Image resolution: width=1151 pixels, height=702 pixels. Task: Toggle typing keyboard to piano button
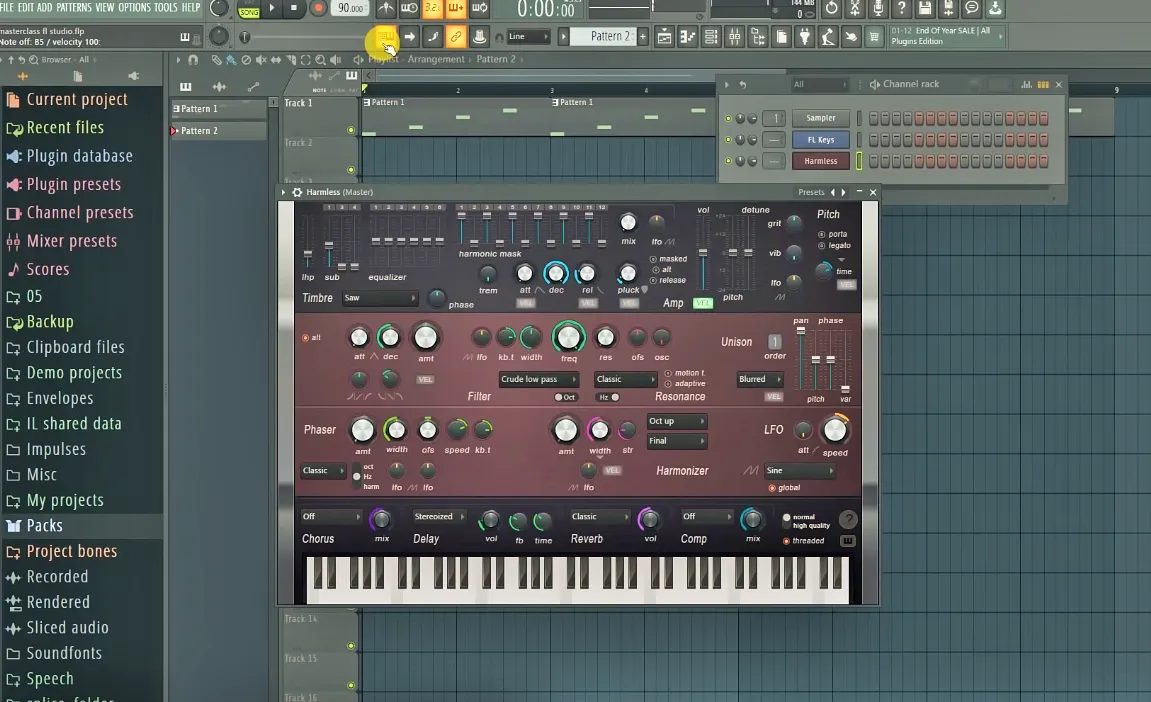[385, 36]
